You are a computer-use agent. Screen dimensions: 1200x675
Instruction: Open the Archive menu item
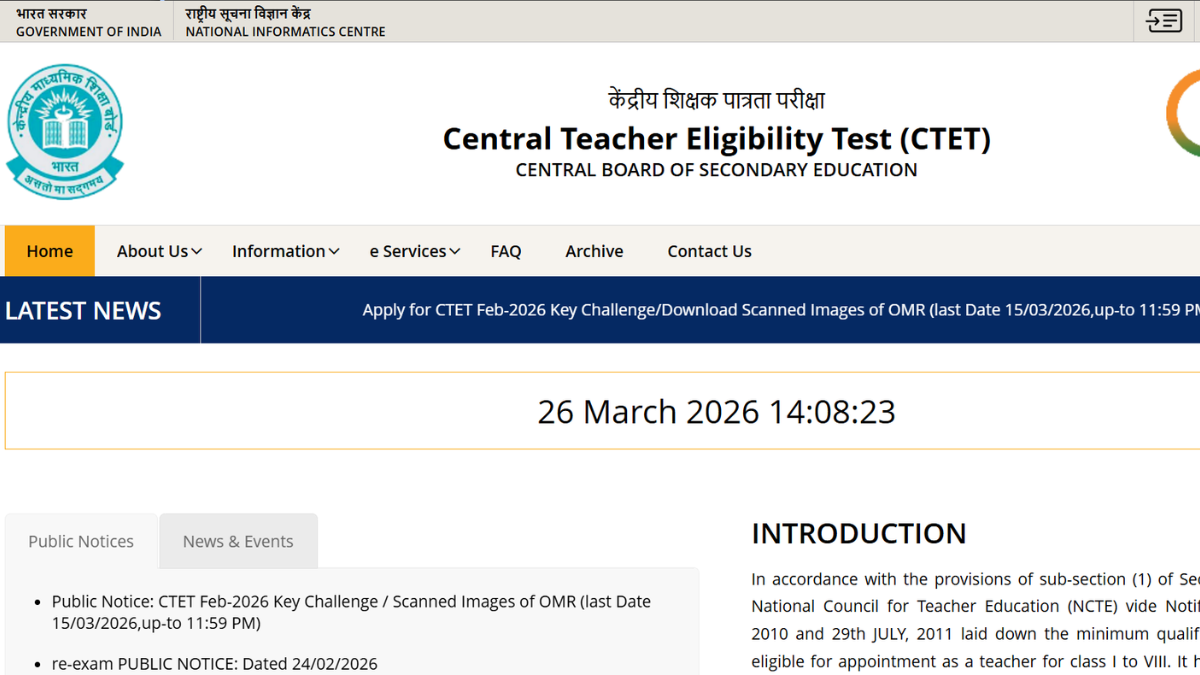pyautogui.click(x=594, y=251)
